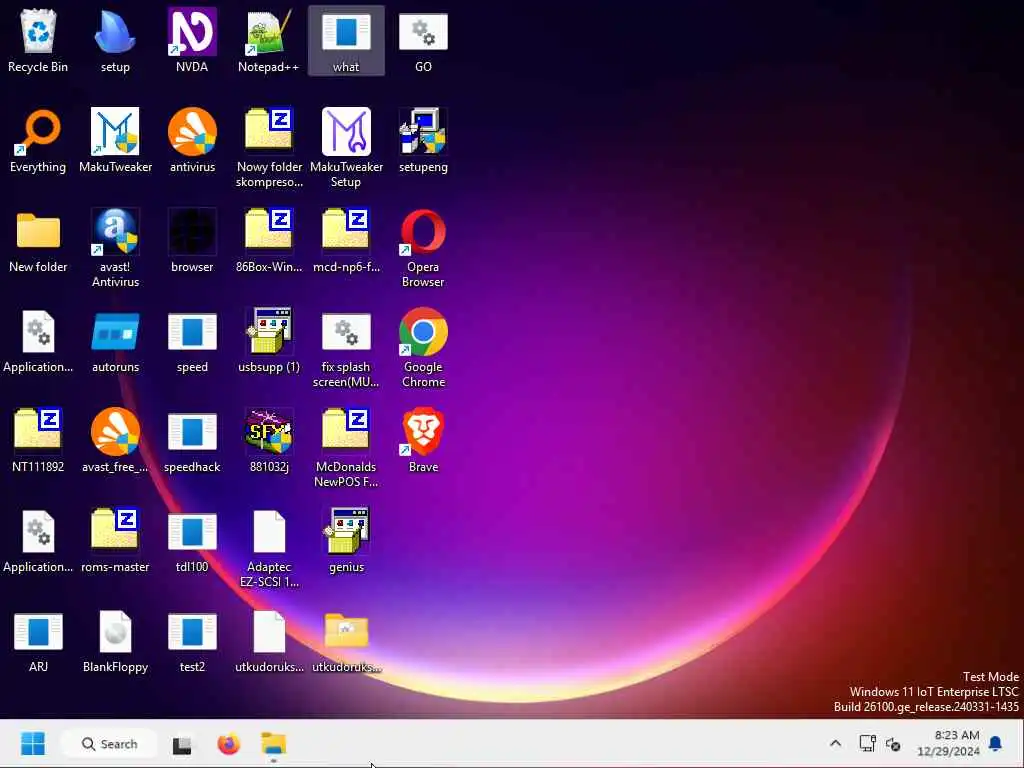
Task: Select the BlankFloppy file icon
Action: point(115,641)
